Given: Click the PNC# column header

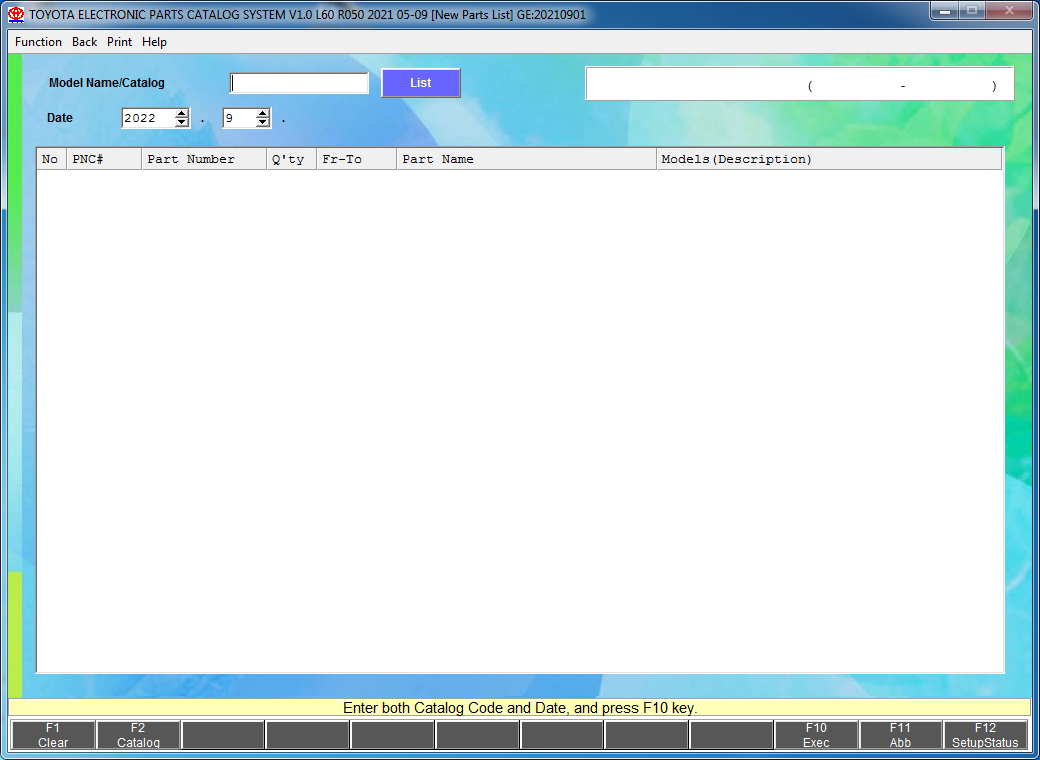Looking at the screenshot, I should (104, 159).
